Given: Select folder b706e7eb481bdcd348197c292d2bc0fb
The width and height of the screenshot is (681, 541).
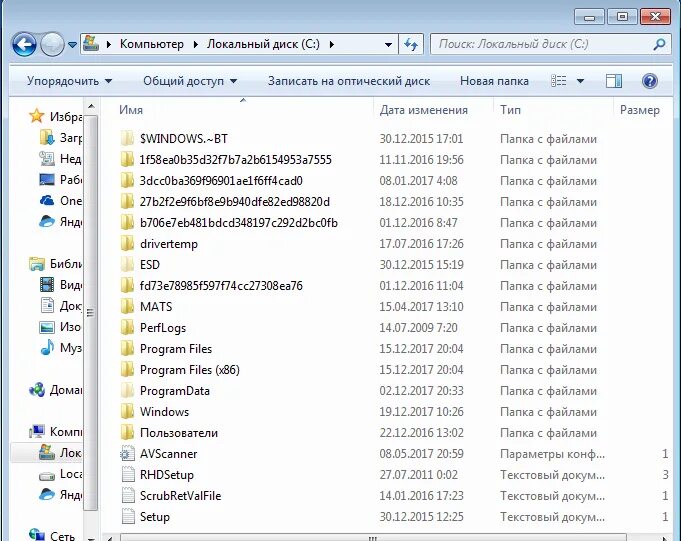Looking at the screenshot, I should coord(238,223).
